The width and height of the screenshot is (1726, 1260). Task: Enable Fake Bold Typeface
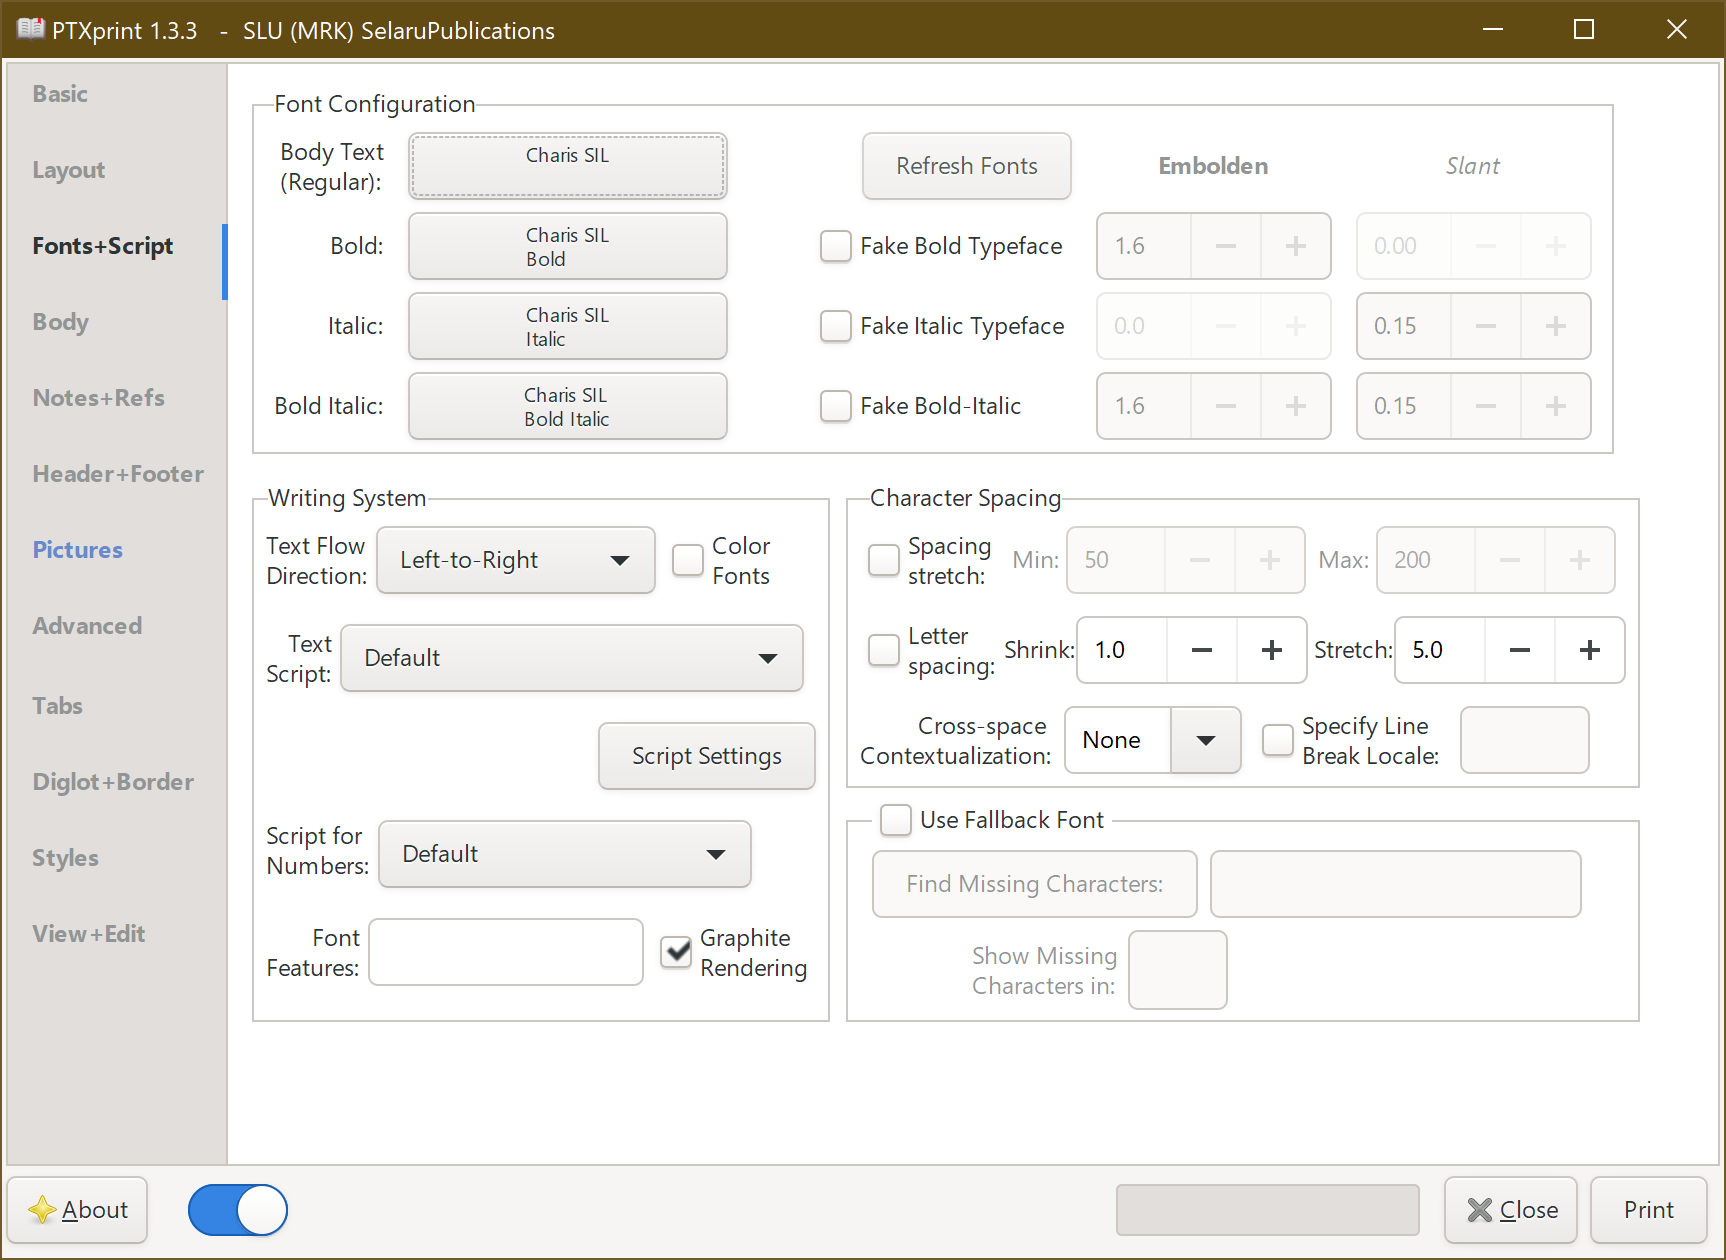836,246
